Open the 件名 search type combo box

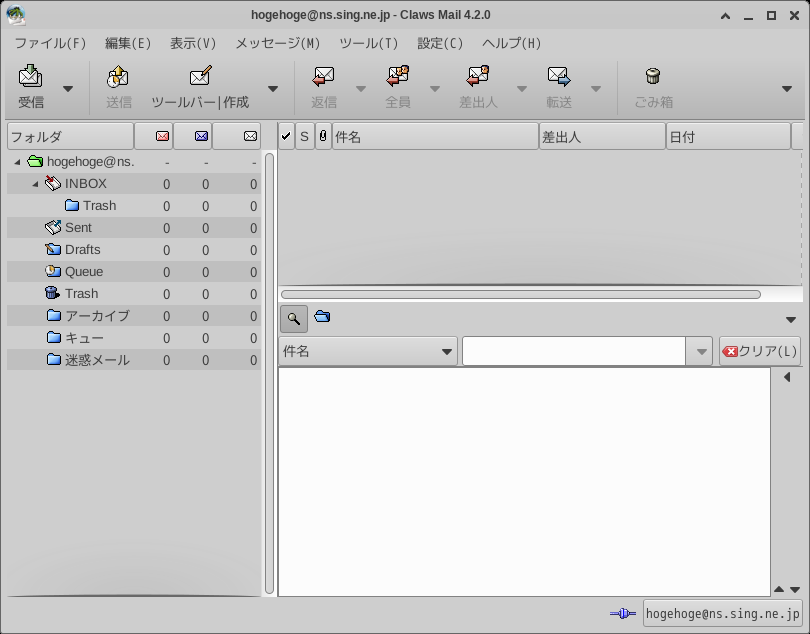pos(368,351)
